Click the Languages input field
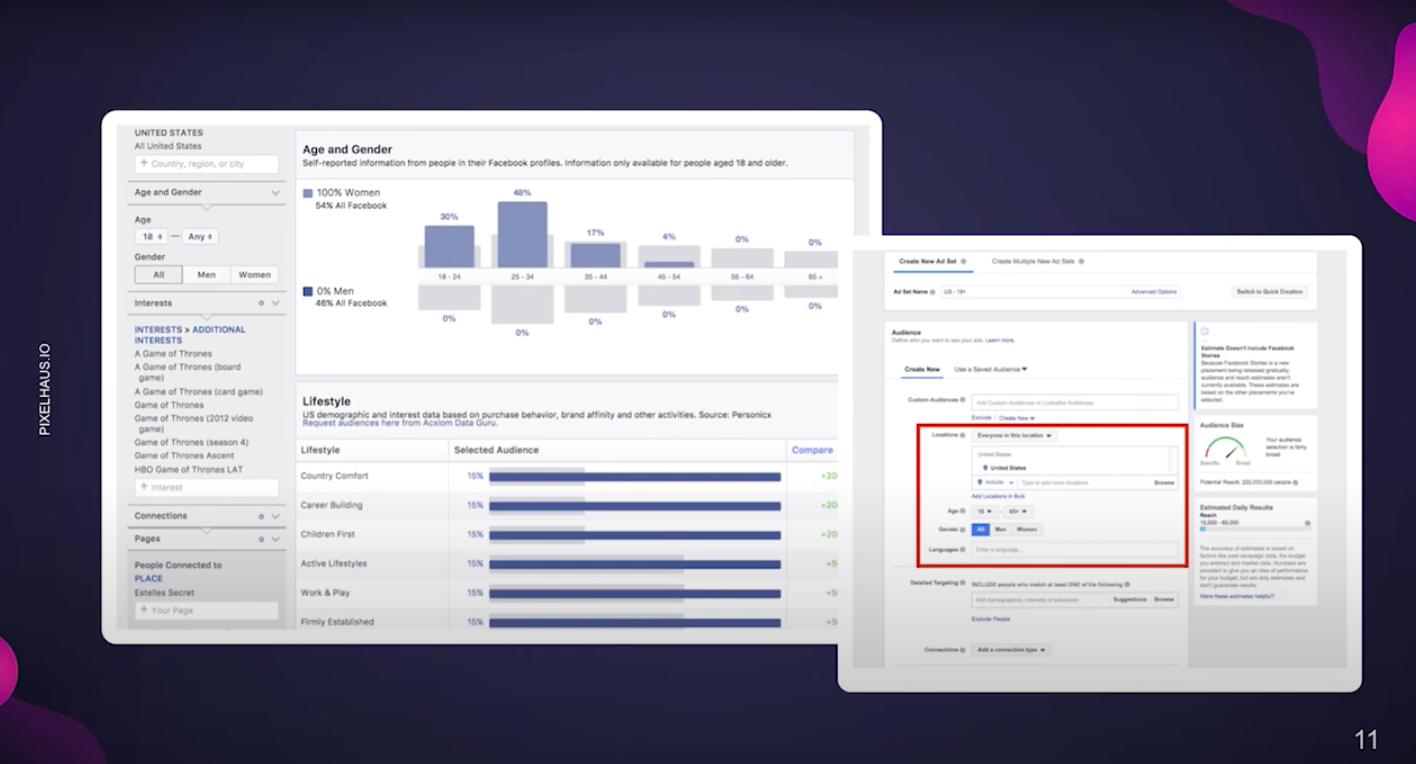The image size is (1416, 764). pyautogui.click(x=1075, y=550)
